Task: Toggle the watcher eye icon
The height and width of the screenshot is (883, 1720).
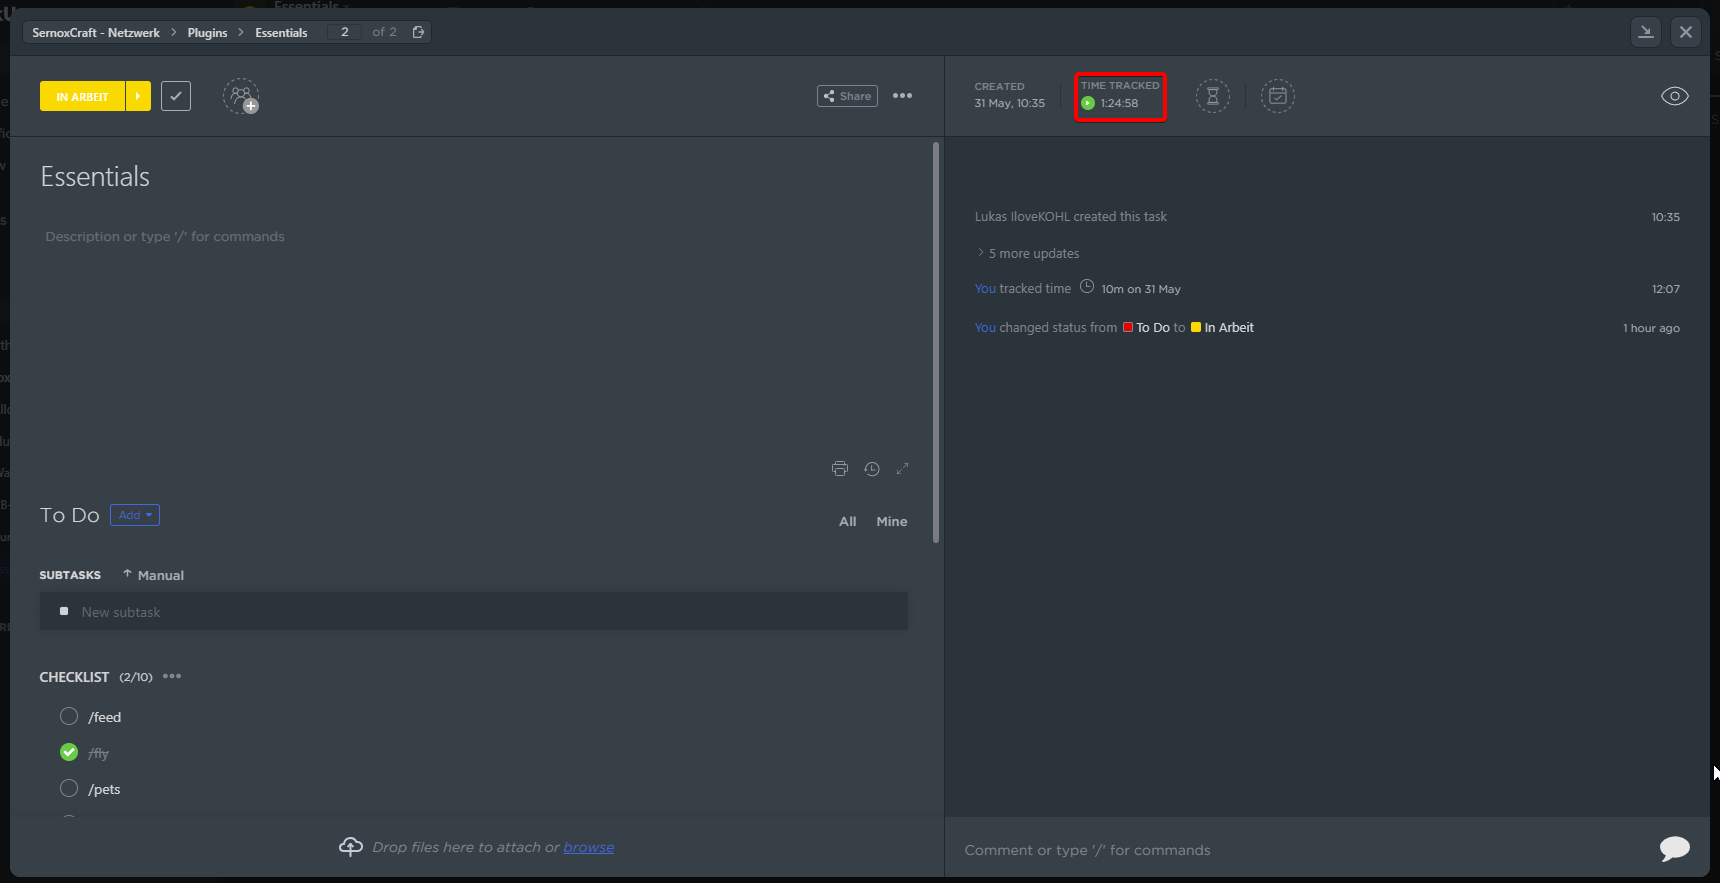Action: pyautogui.click(x=1674, y=96)
